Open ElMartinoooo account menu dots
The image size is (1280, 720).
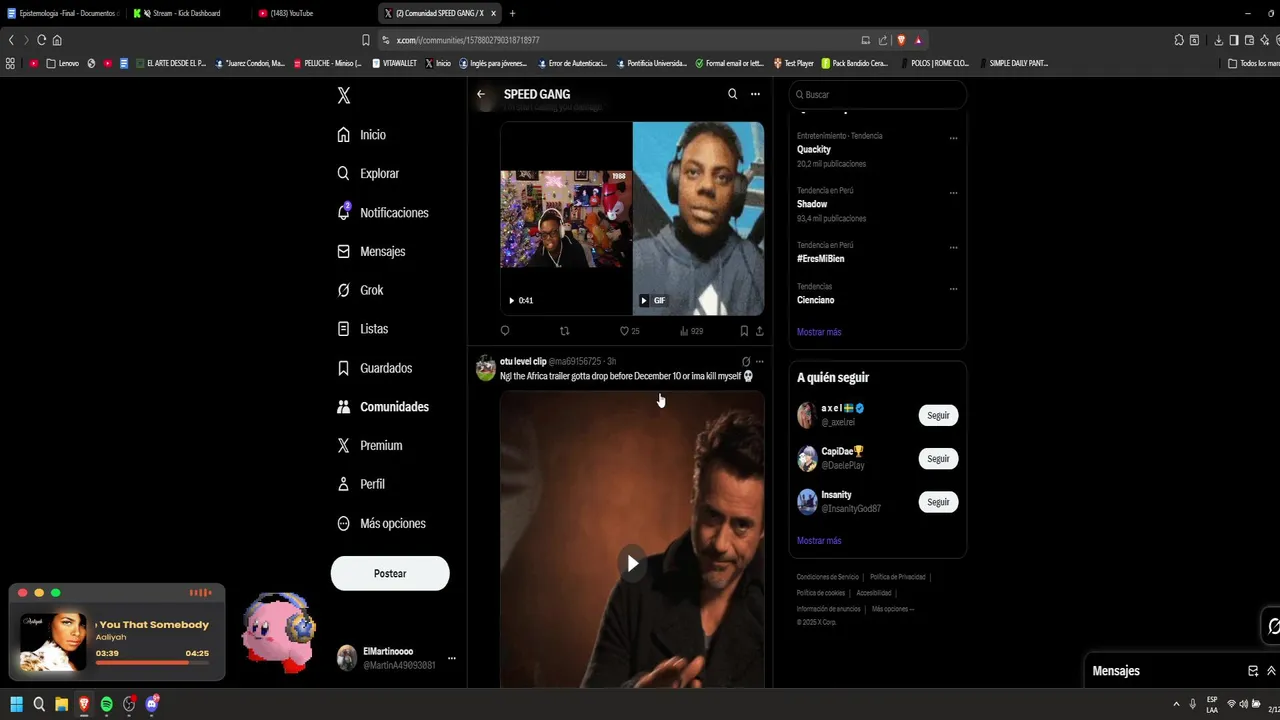click(452, 658)
